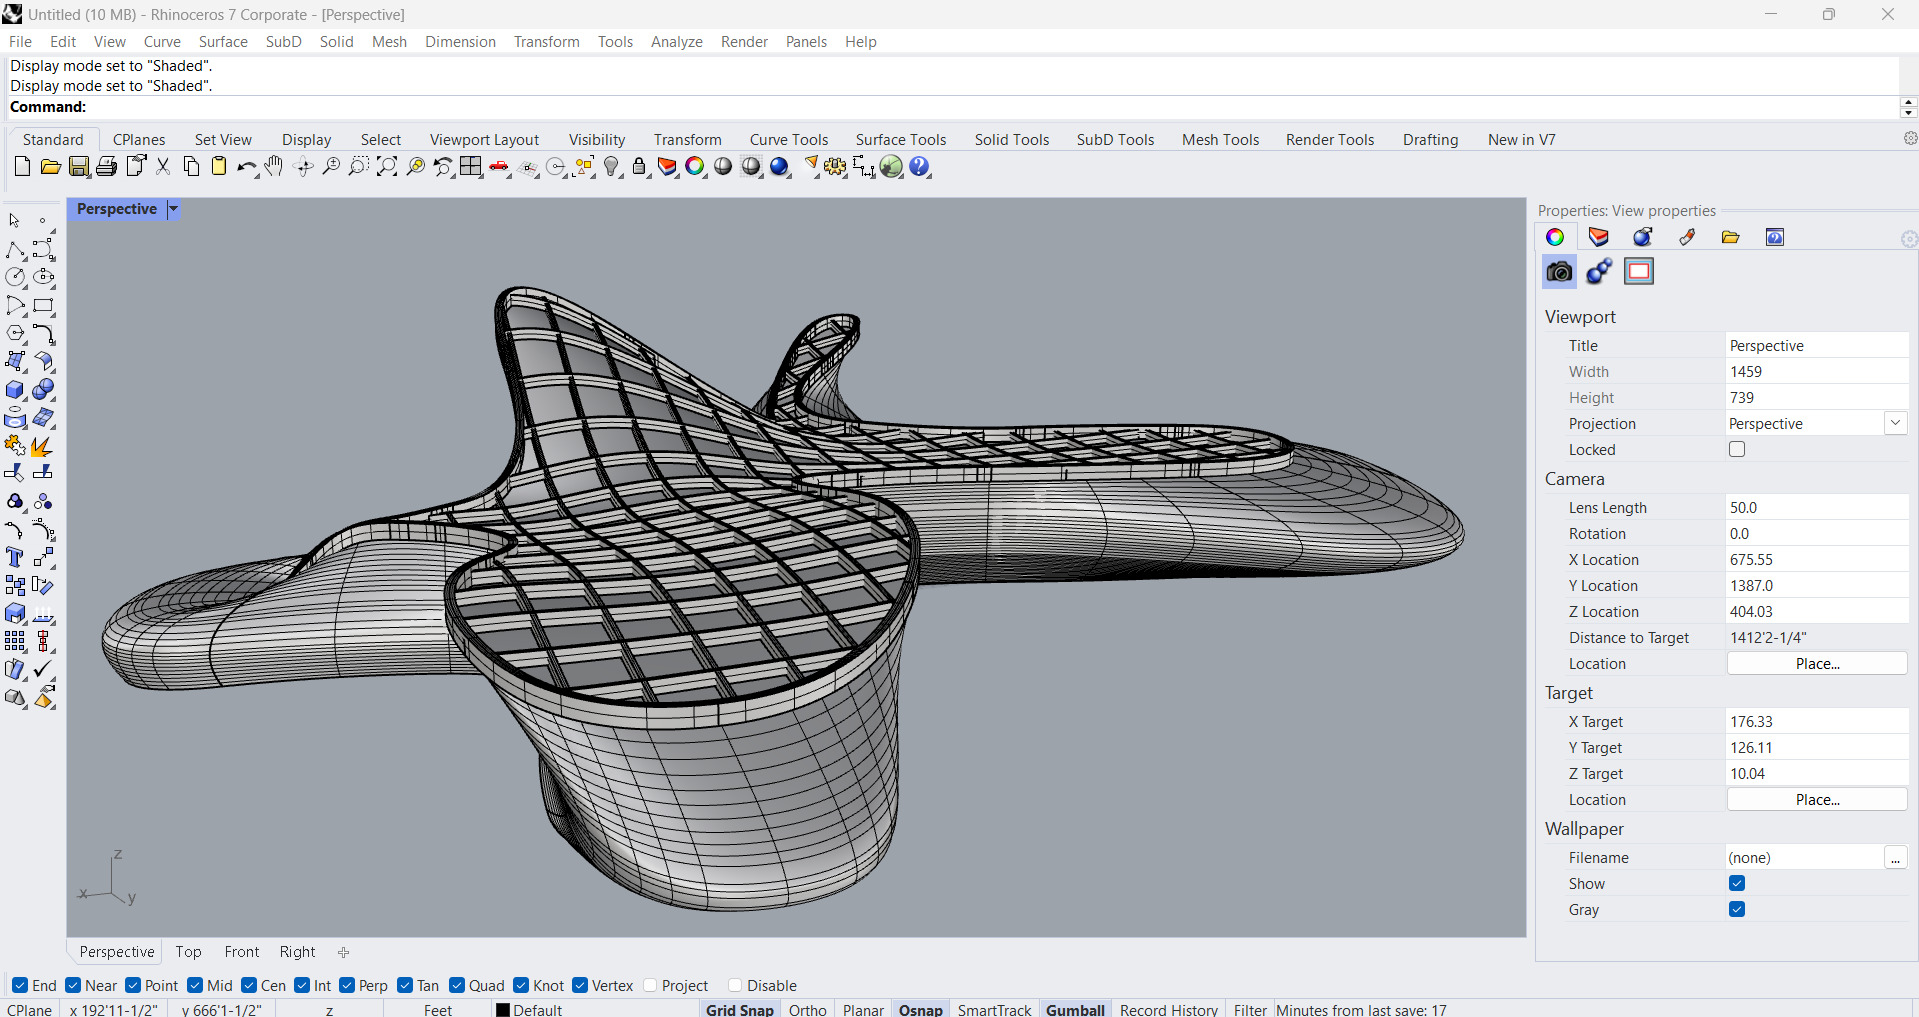Click the viewport Title input field
Viewport: 1919px width, 1017px height.
[x=1817, y=346]
